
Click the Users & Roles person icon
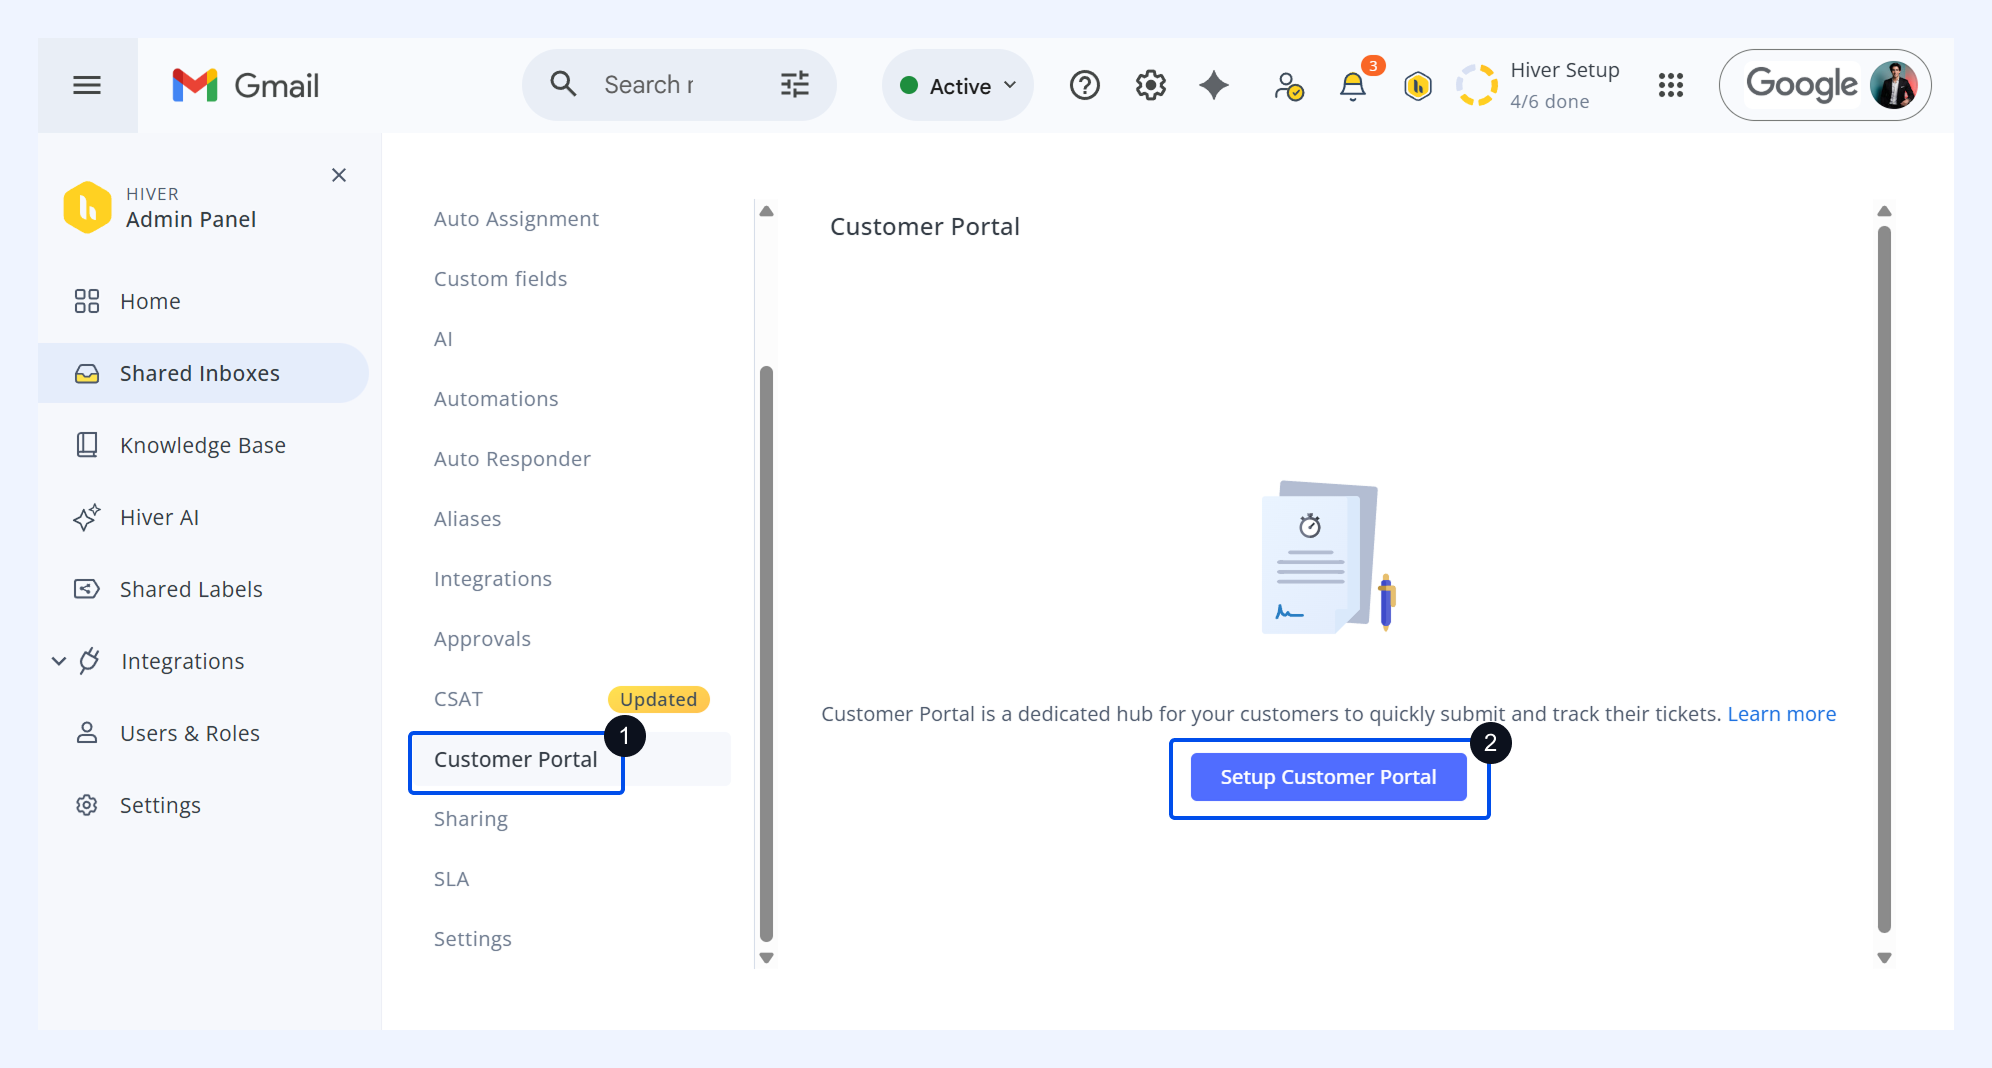[x=87, y=733]
